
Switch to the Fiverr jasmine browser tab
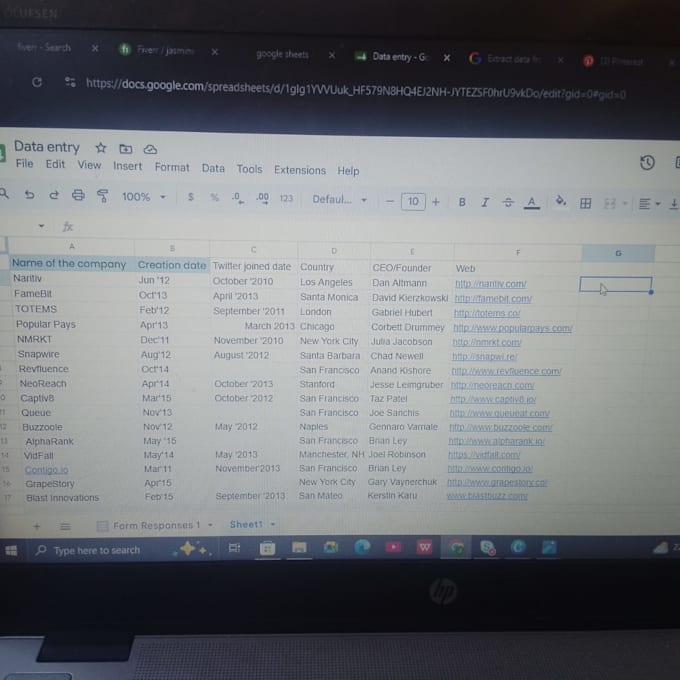click(165, 50)
